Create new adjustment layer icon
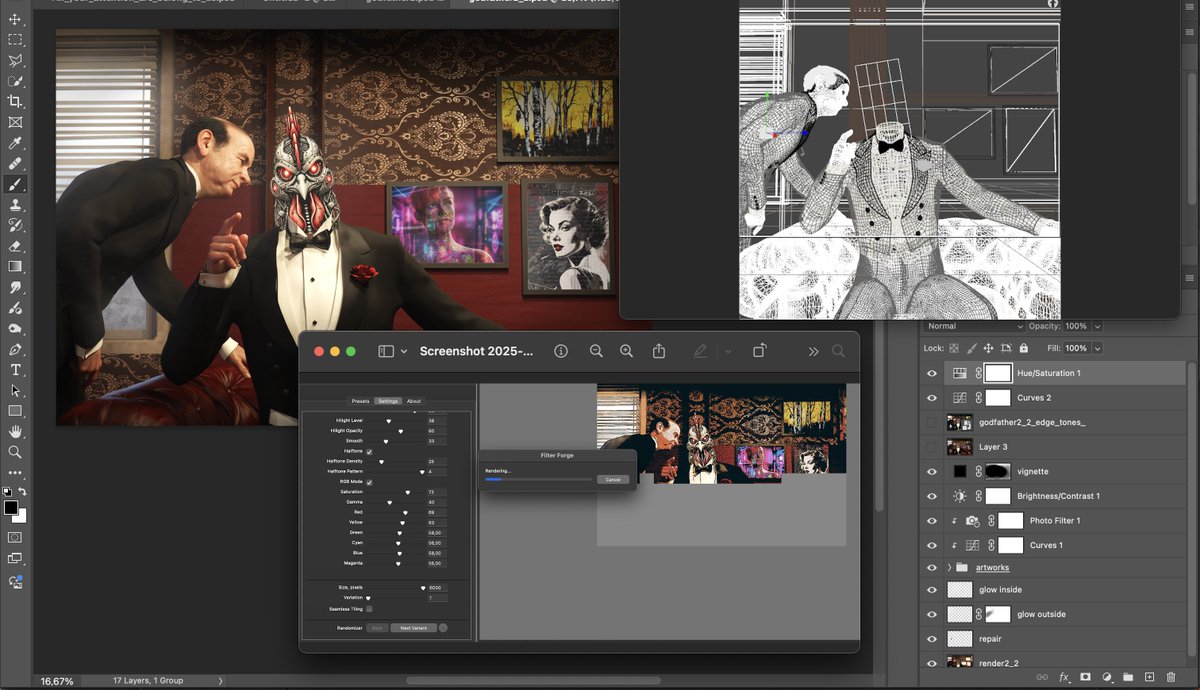Screen dimensions: 1200x690 point(1107,677)
